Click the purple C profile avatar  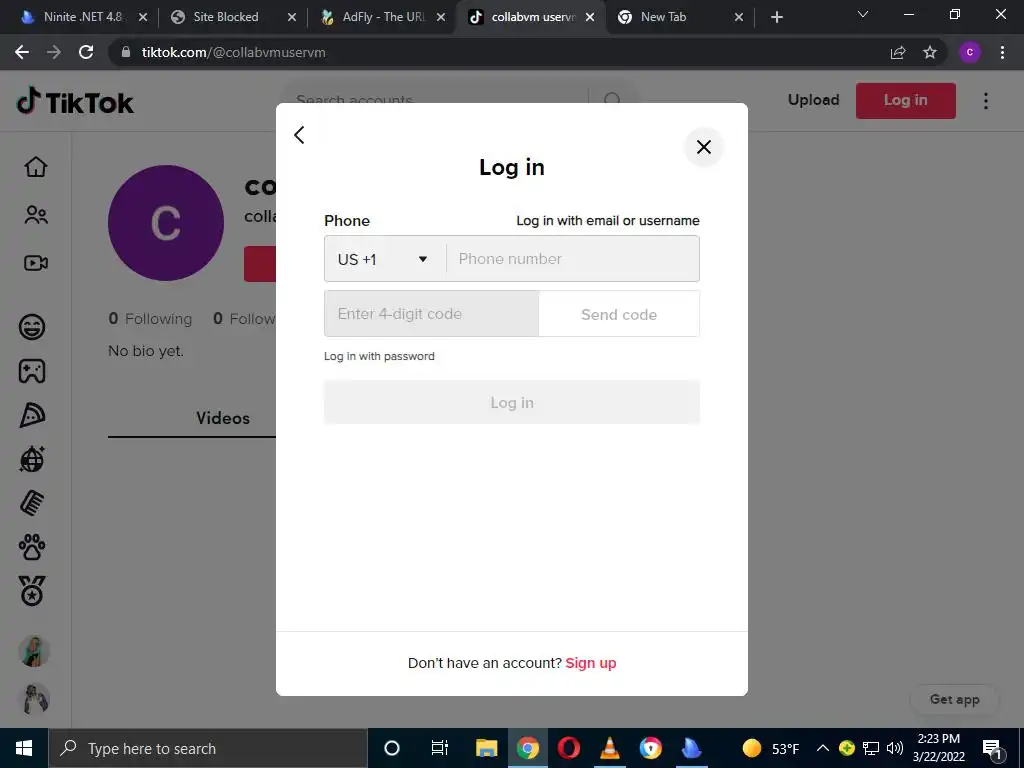point(166,223)
